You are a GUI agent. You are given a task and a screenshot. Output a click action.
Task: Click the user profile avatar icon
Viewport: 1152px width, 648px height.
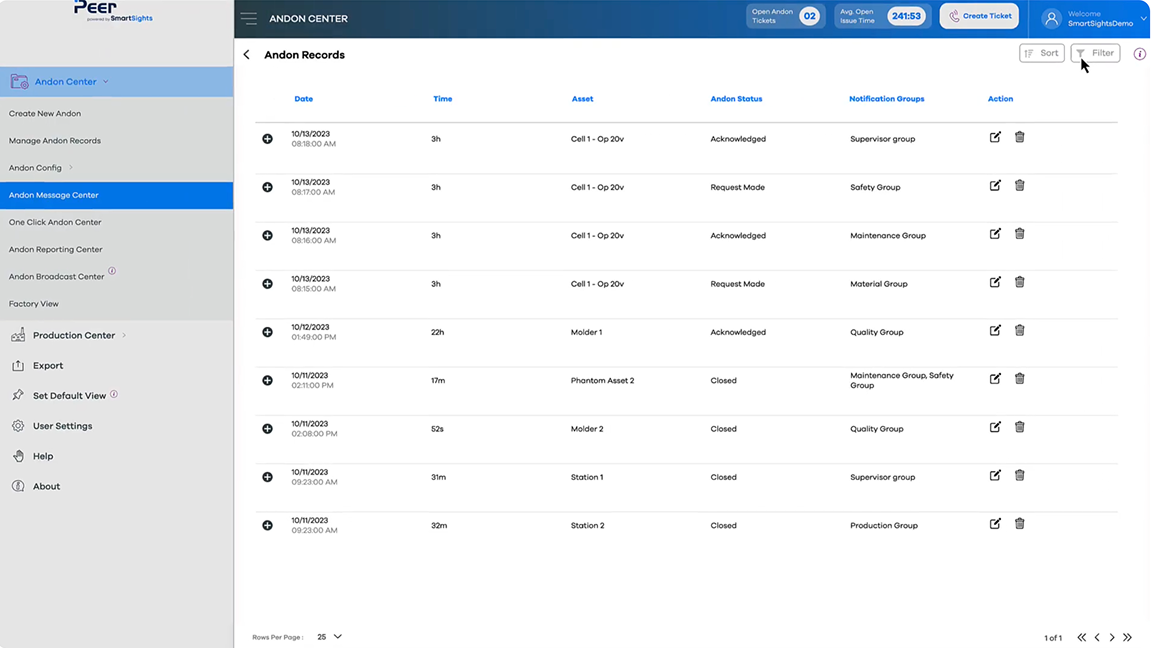click(1051, 18)
